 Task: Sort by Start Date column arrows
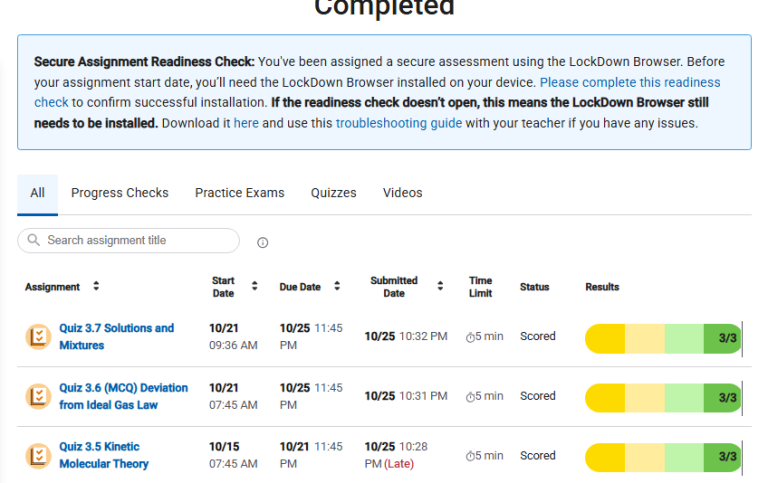[x=254, y=286]
